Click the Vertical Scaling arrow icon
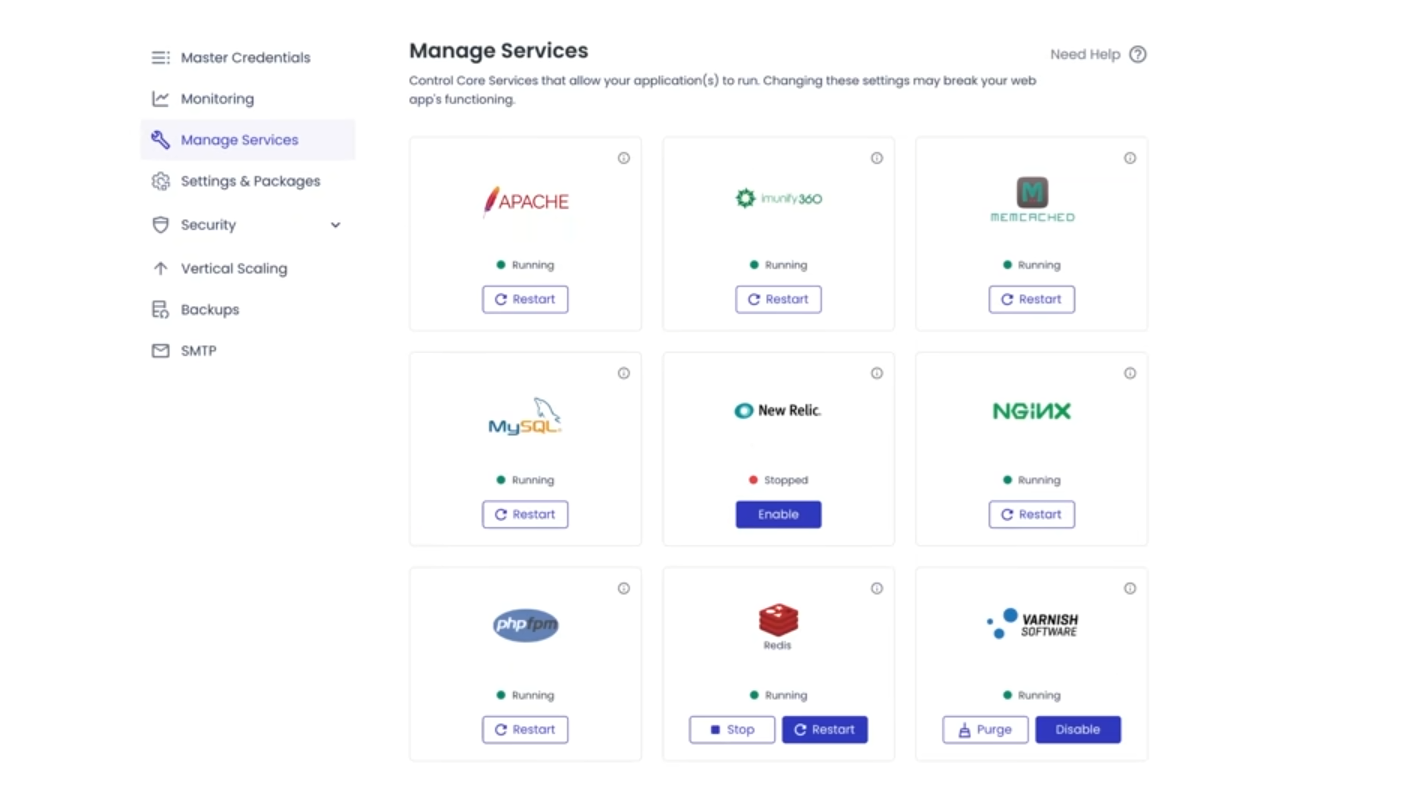1422x800 pixels. pos(160,268)
